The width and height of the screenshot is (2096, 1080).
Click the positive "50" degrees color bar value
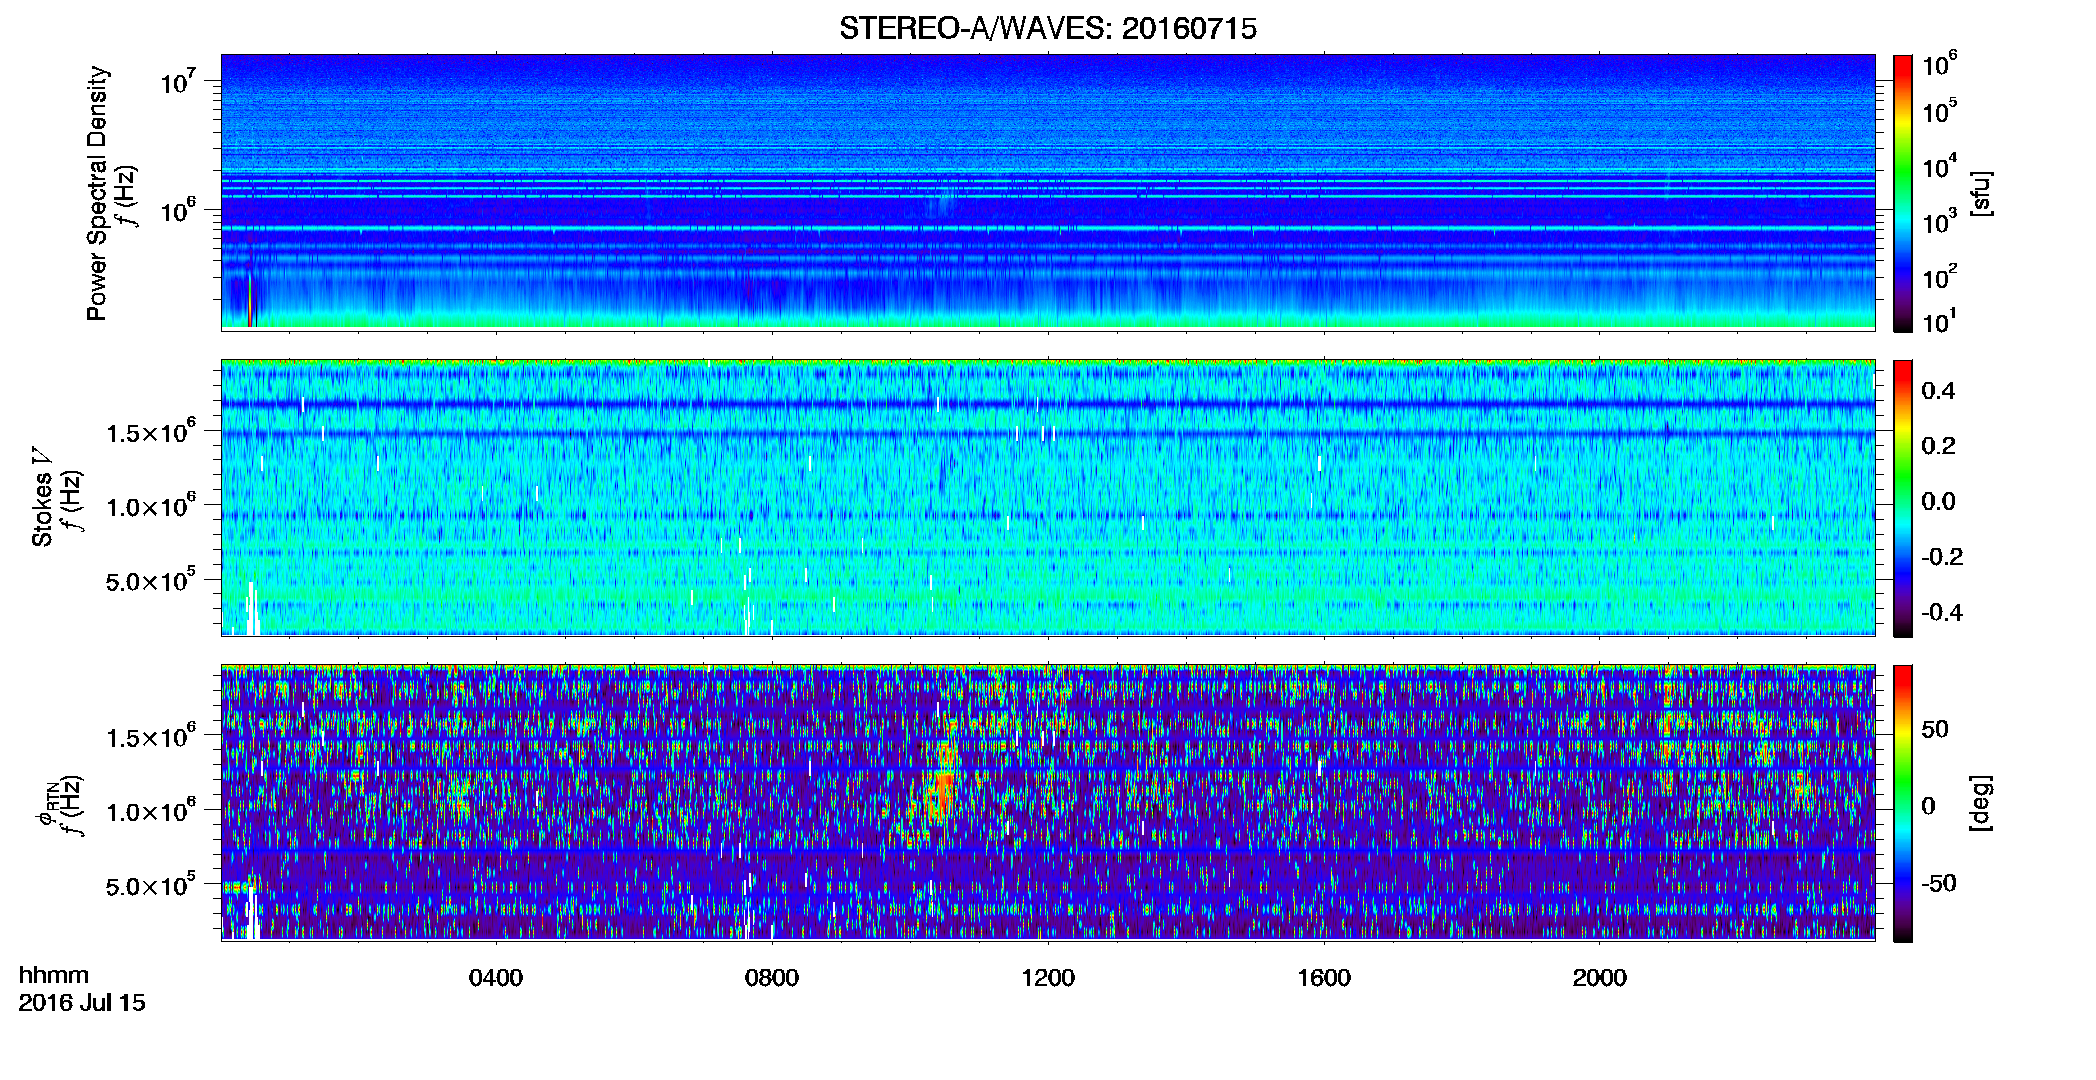1935,729
